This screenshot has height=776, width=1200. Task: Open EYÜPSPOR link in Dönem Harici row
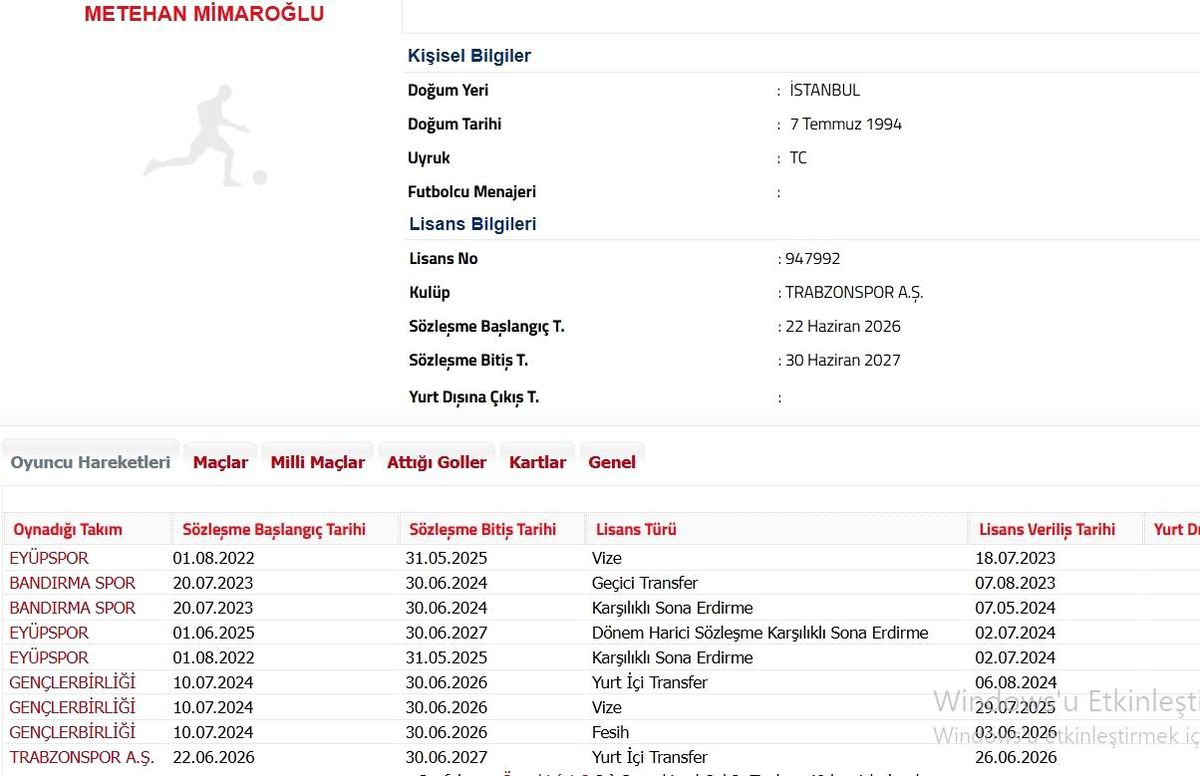pos(49,633)
